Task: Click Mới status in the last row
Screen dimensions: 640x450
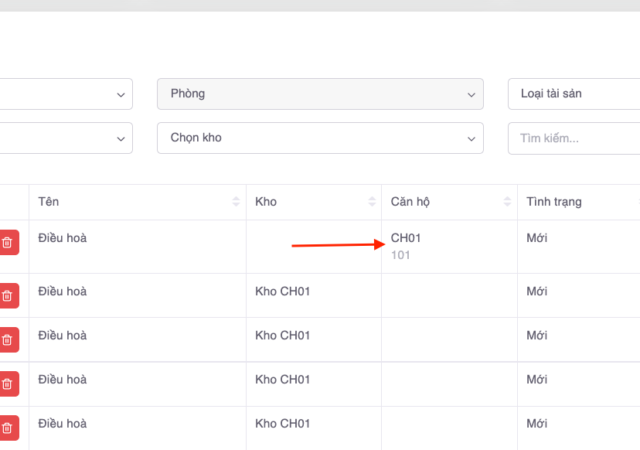Action: coord(537,424)
